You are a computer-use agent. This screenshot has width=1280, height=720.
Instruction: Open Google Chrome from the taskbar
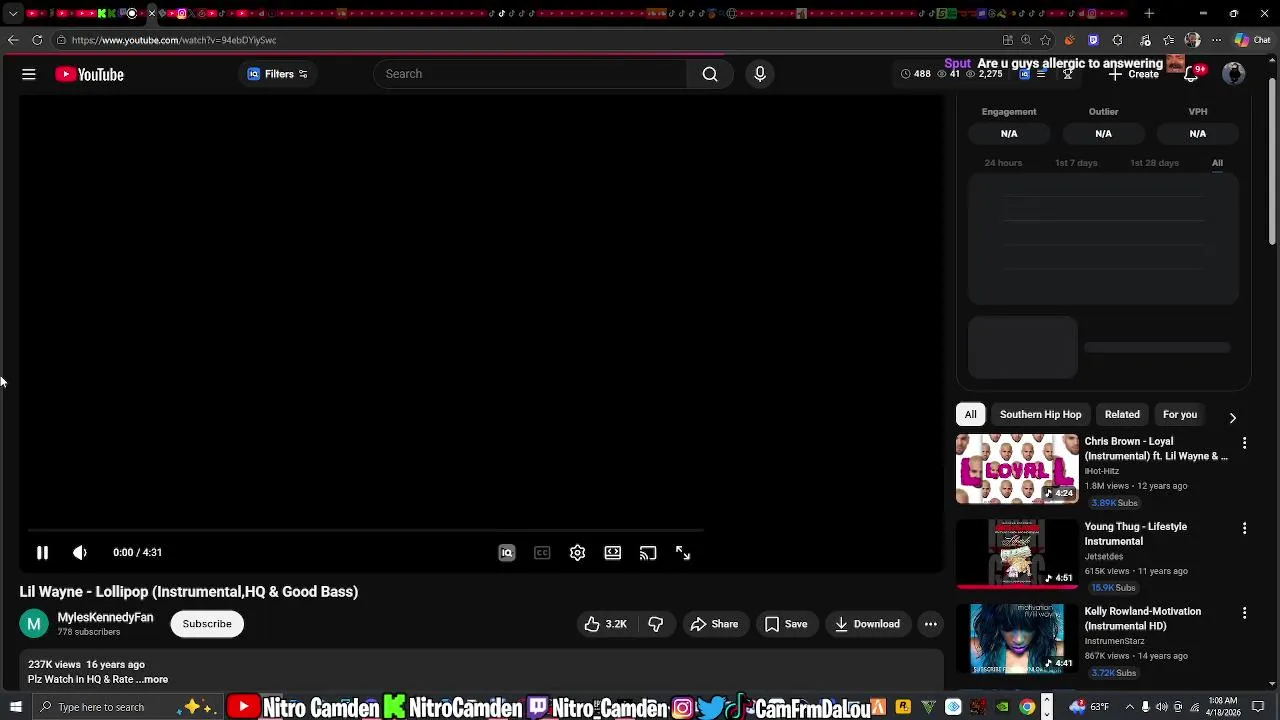pos(1026,707)
